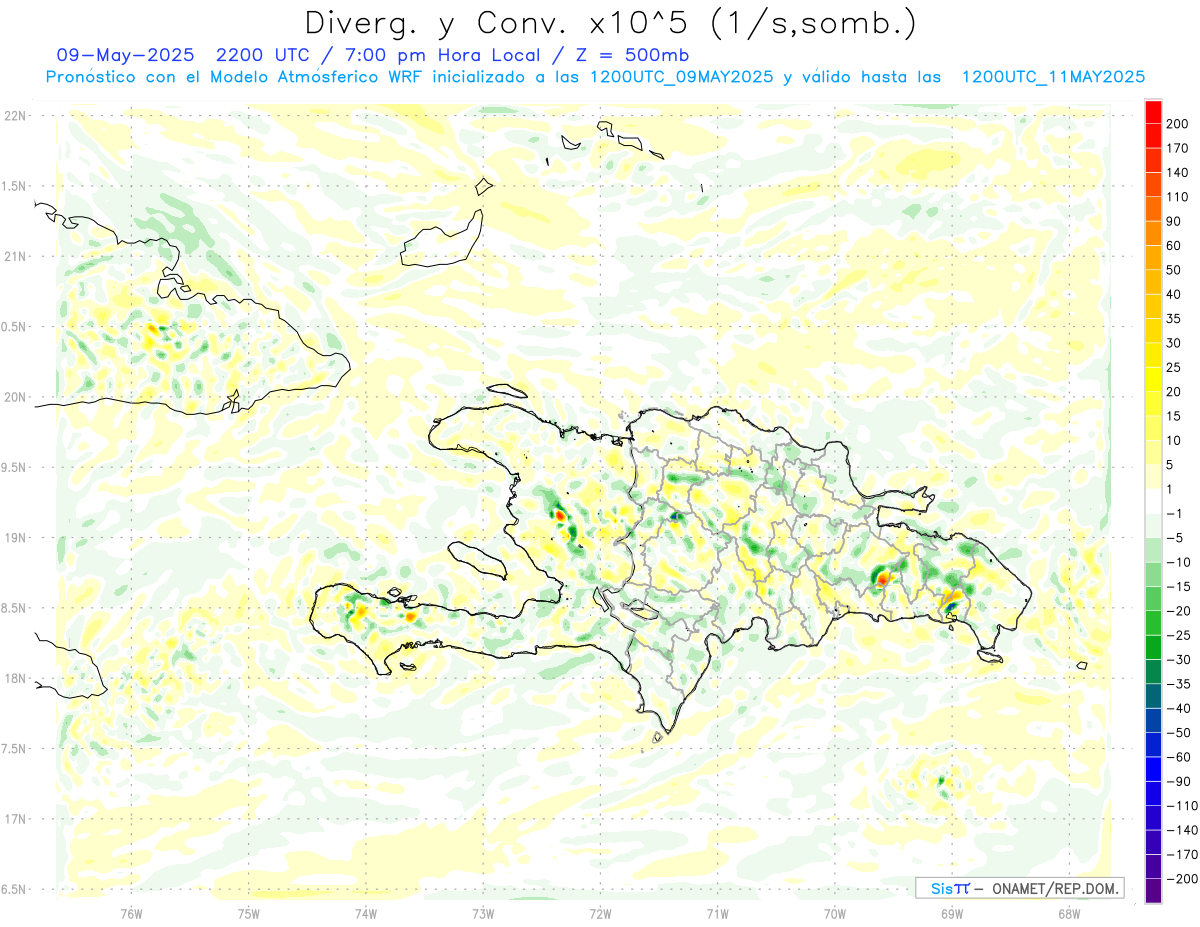Screen dimensions: 1200x927
Task: Click the white swatch between 1 and -1
Action: (x=1154, y=502)
